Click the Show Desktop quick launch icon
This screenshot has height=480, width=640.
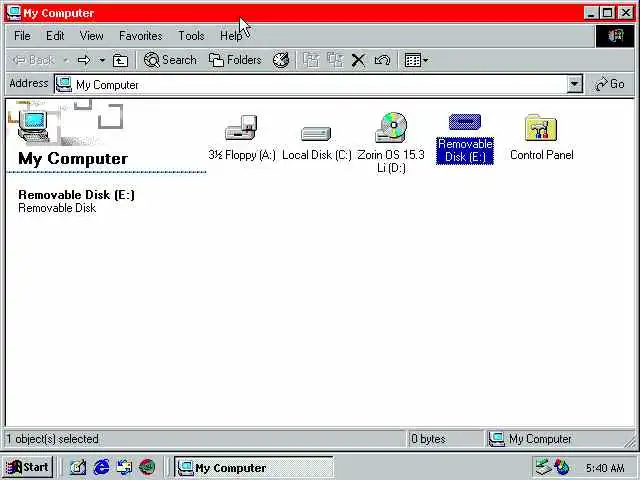(x=78, y=467)
